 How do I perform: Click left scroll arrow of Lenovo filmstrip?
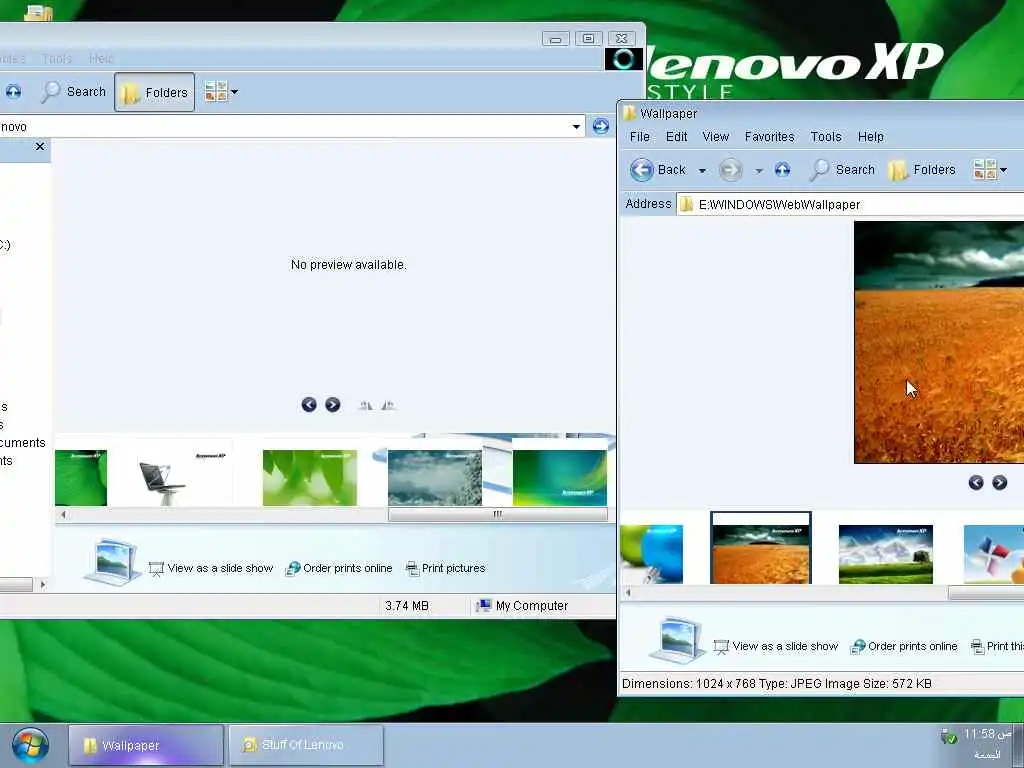point(63,515)
